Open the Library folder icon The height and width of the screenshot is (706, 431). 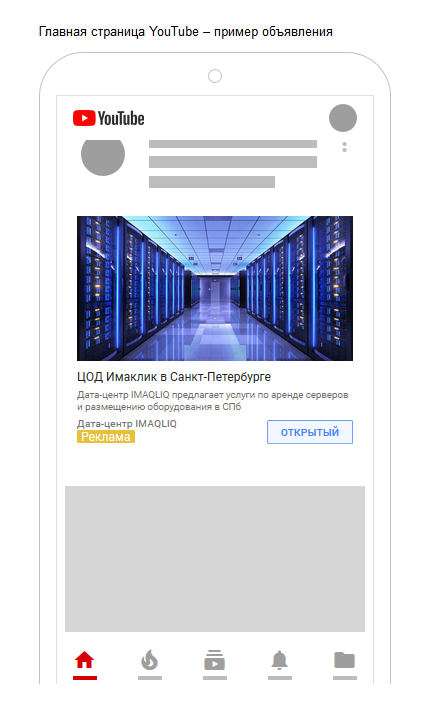click(x=345, y=661)
